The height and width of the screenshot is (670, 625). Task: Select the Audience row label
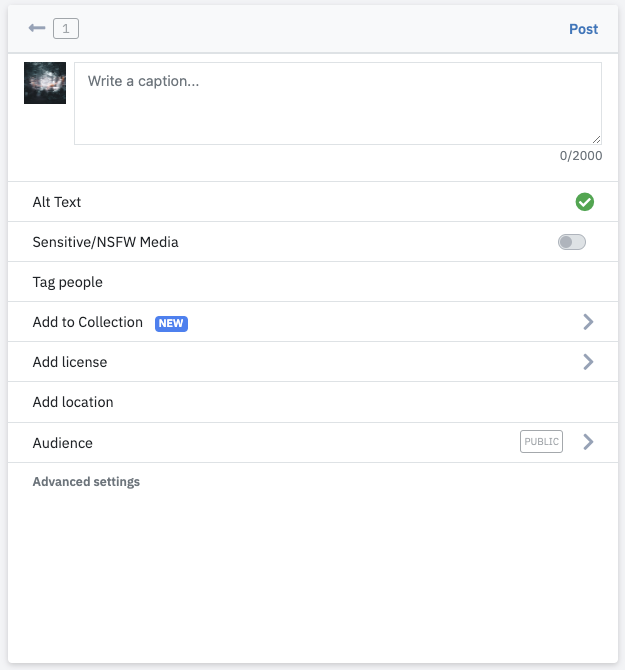(63, 443)
